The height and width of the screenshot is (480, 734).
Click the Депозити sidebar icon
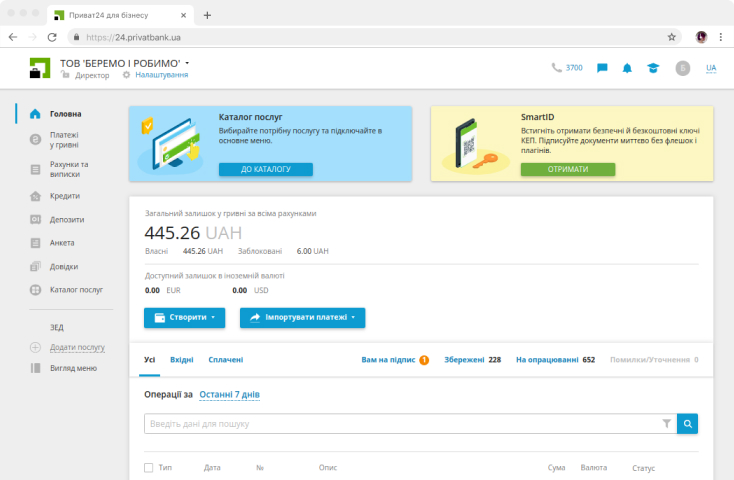click(x=35, y=219)
